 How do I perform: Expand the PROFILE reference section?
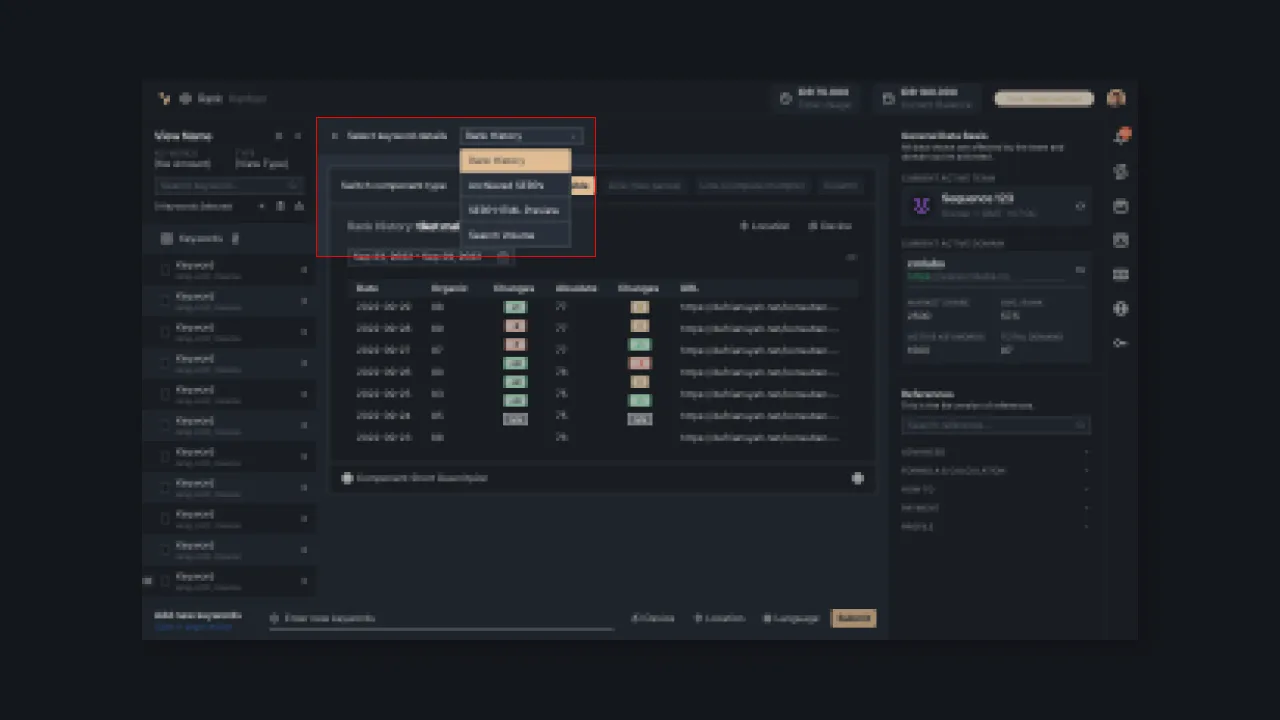995,527
